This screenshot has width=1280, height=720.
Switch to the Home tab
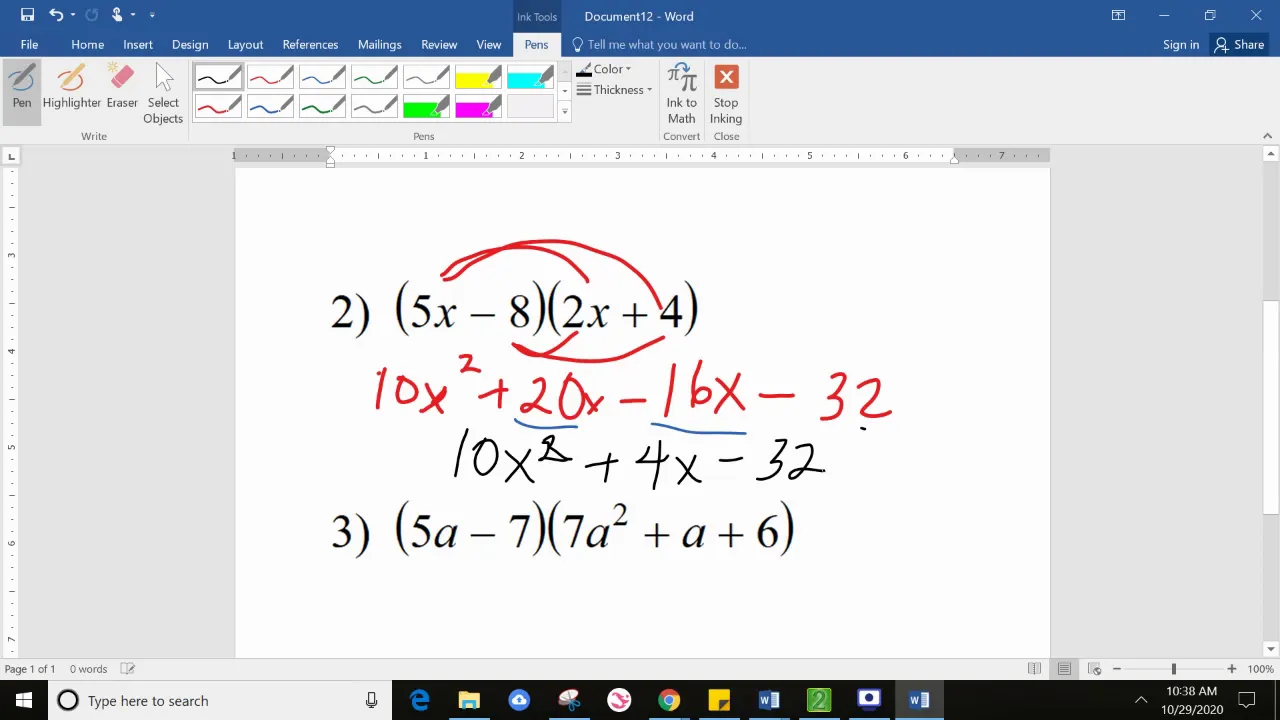pos(87,44)
